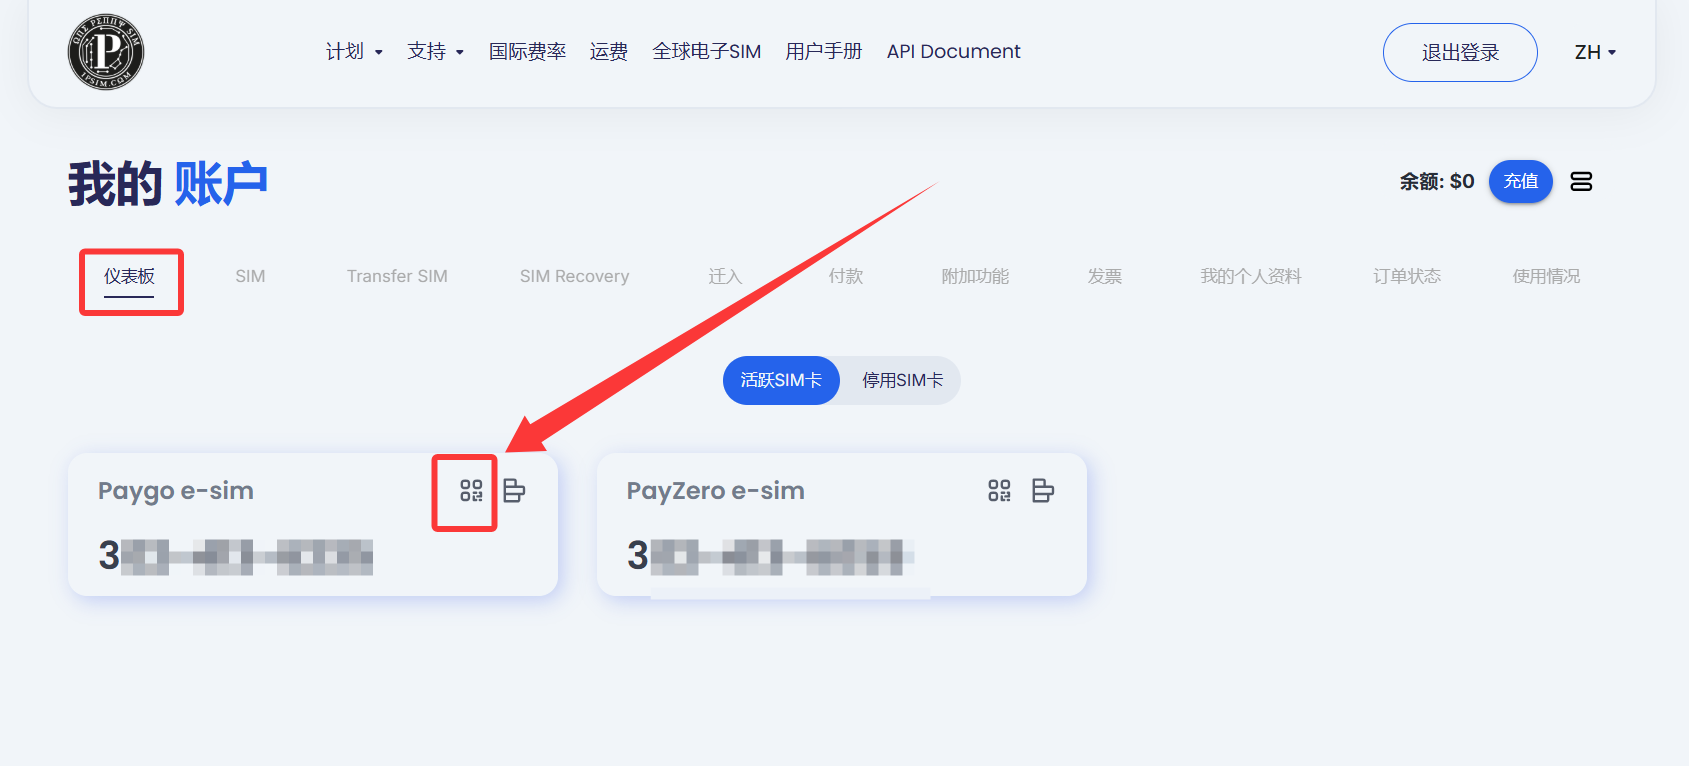The image size is (1689, 766).
Task: Click the 充值 top-up button
Action: point(1521,181)
